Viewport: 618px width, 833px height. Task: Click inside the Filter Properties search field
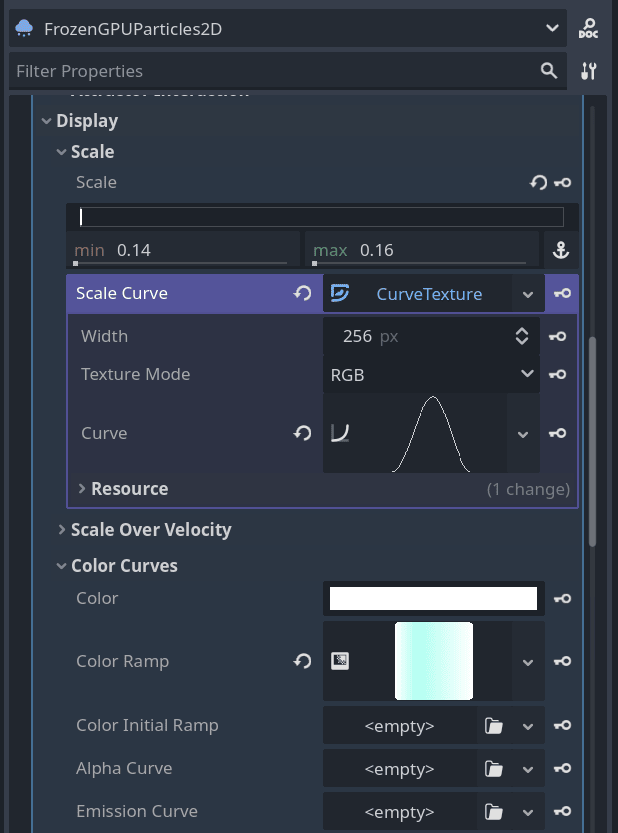click(x=250, y=71)
